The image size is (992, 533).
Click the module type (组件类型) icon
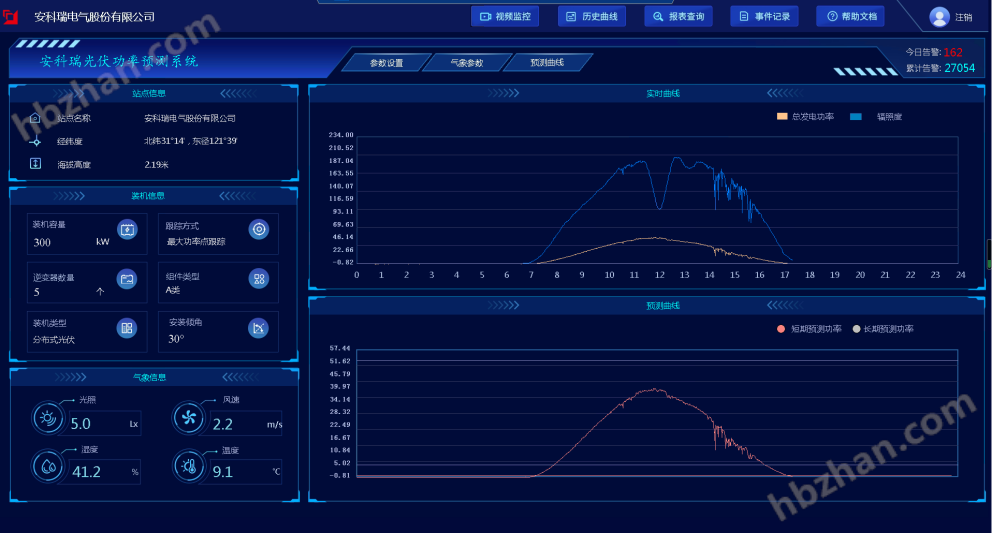tap(258, 279)
